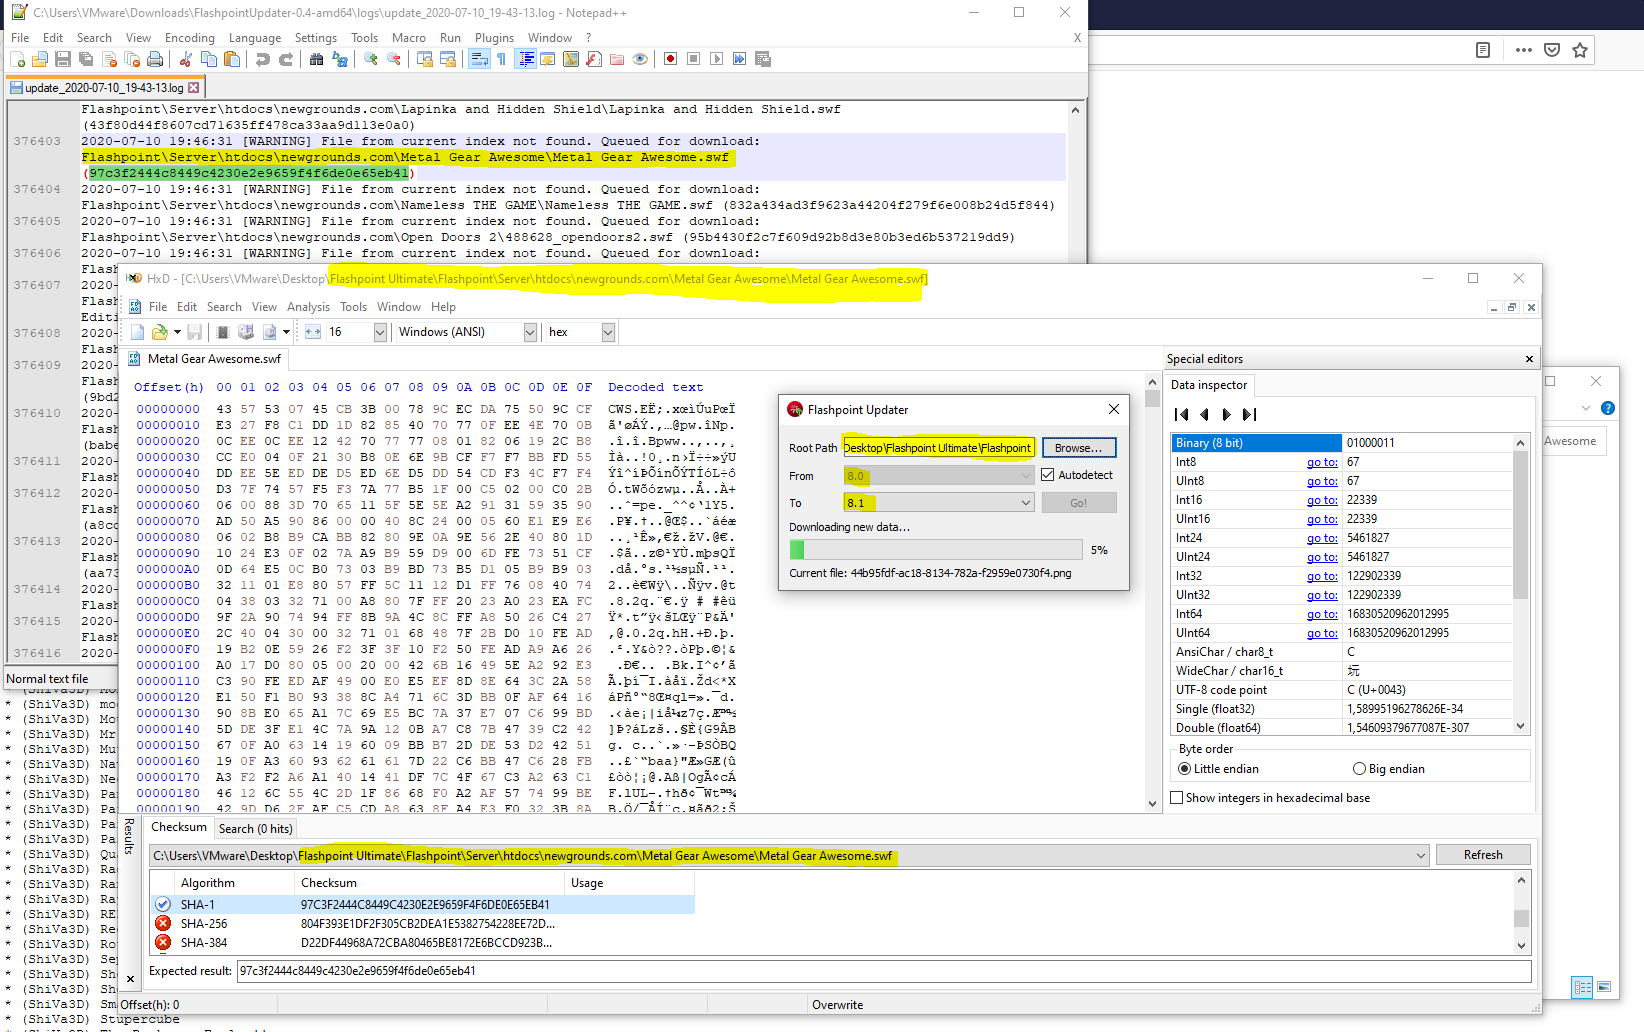1644x1032 pixels.
Task: Click Refresh in the Checksum panel
Action: [x=1483, y=854]
